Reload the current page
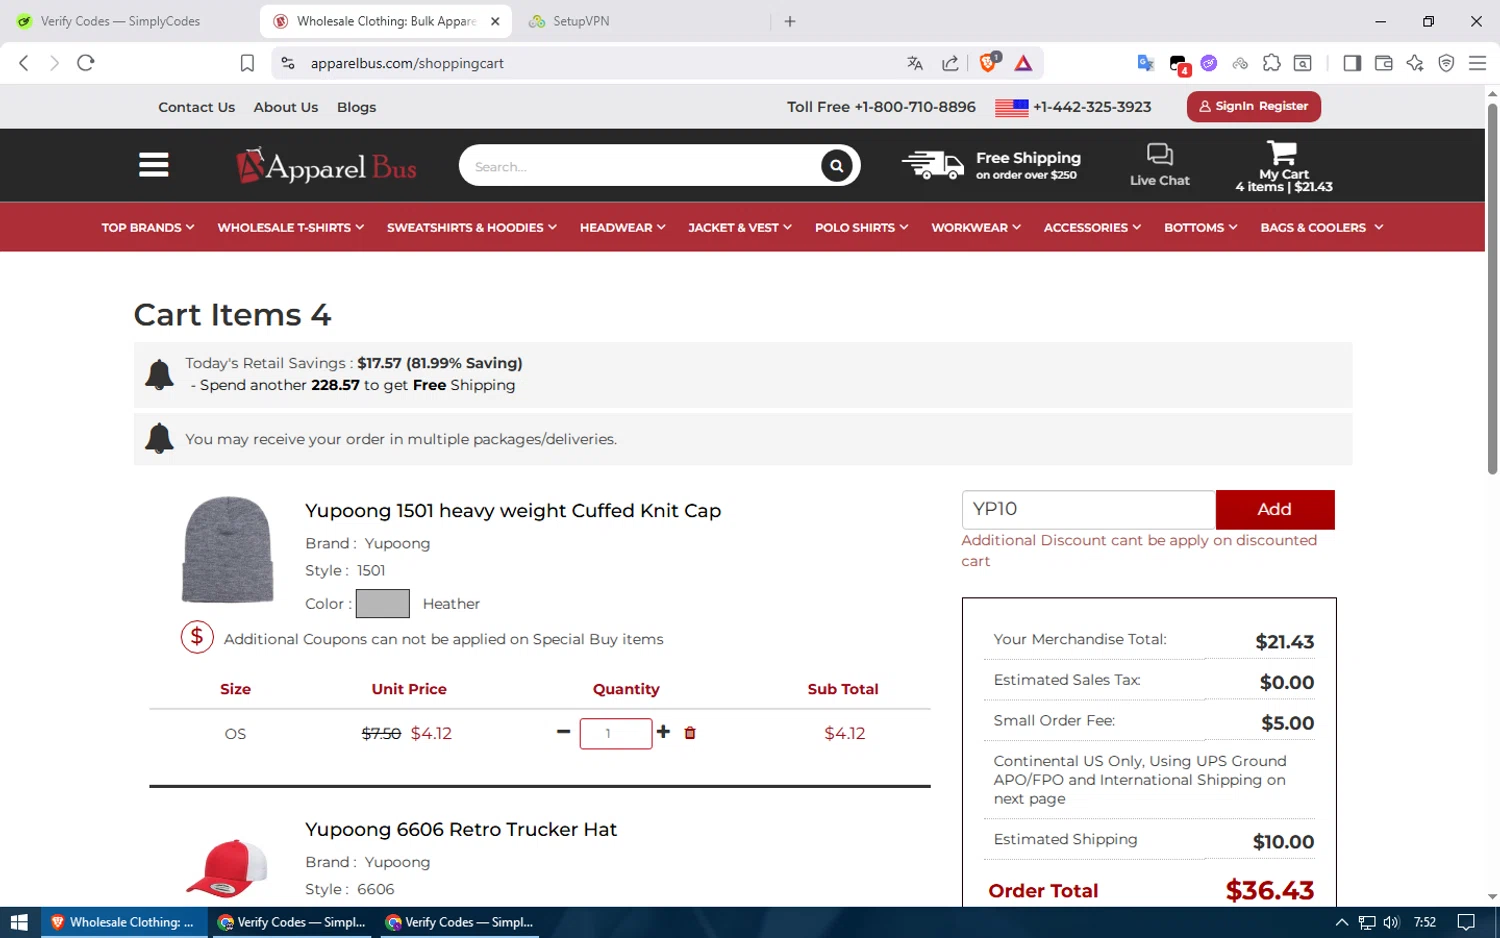Image resolution: width=1500 pixels, height=938 pixels. tap(86, 63)
